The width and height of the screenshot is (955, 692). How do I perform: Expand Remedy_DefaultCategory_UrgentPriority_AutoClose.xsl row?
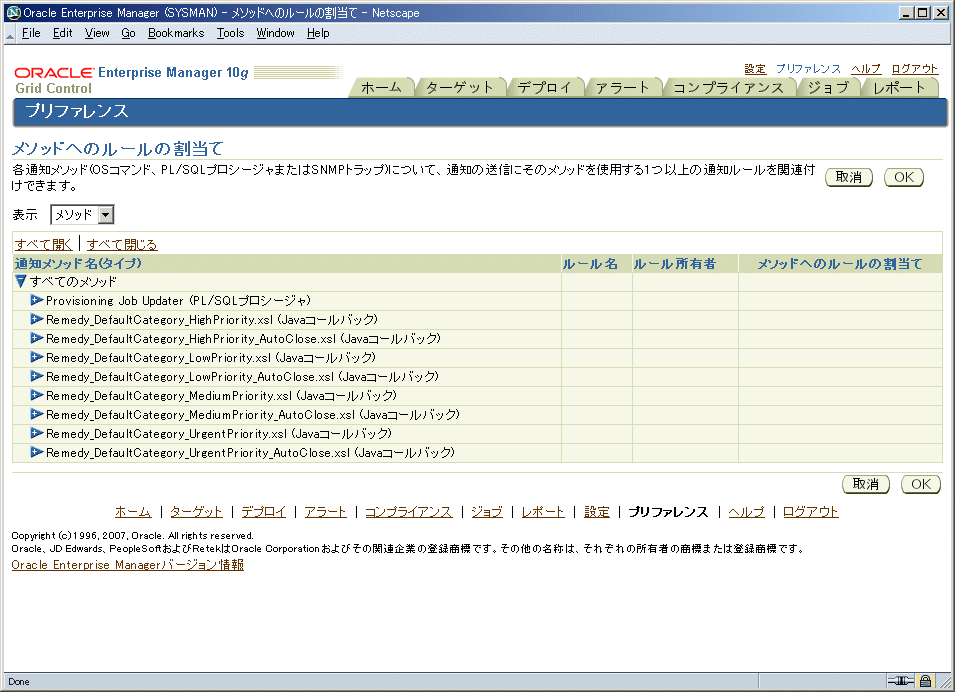pos(37,452)
